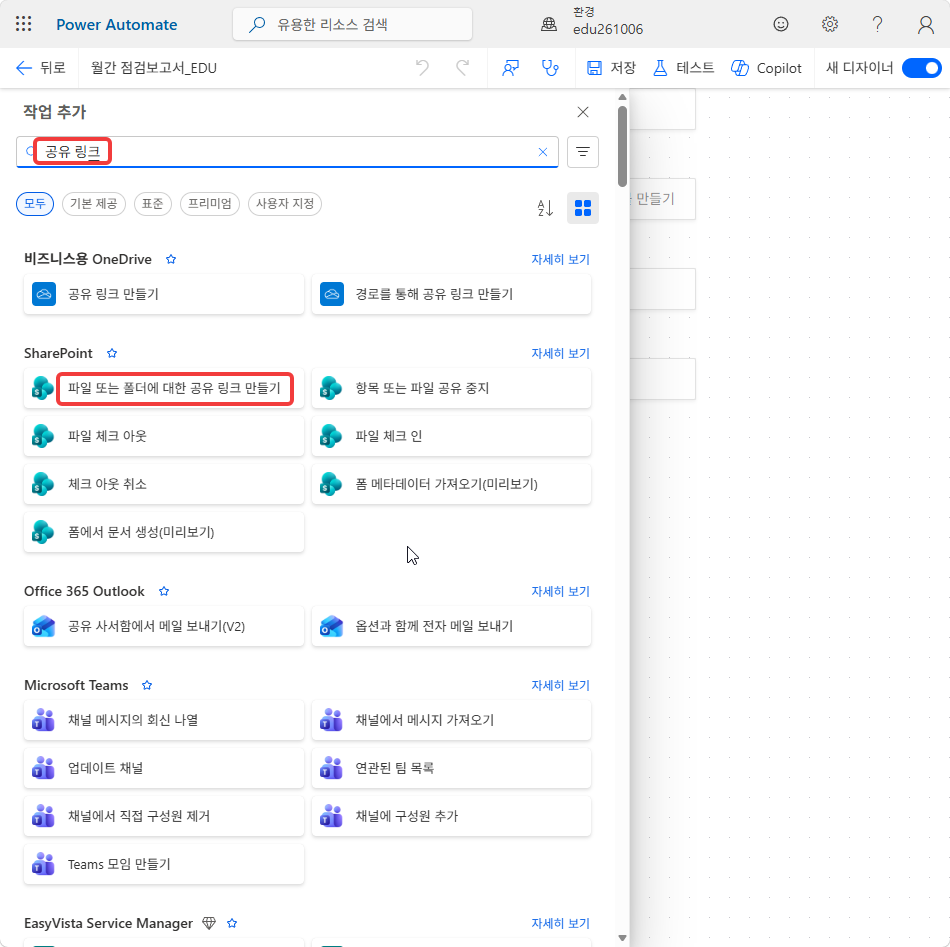Run the flow with 테스트
The height and width of the screenshot is (947, 950).
[x=683, y=67]
